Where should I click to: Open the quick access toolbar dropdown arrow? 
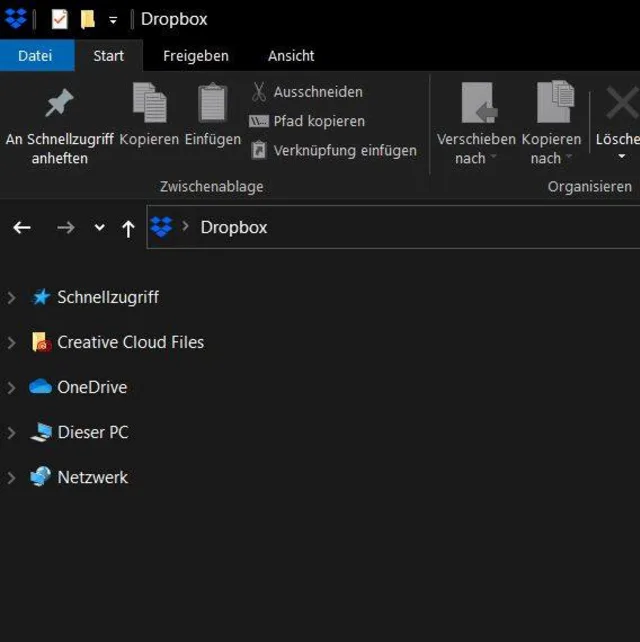pos(113,19)
